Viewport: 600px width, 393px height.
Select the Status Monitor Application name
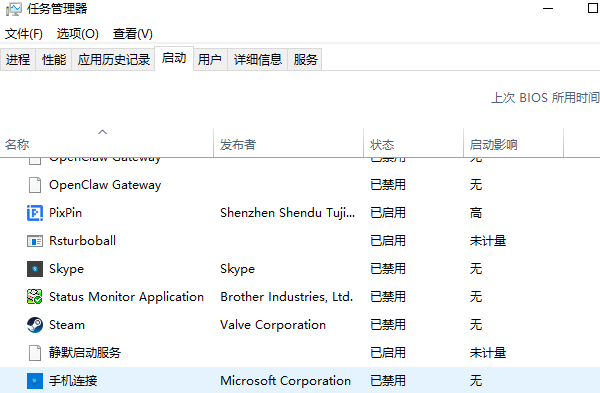pyautogui.click(x=126, y=297)
